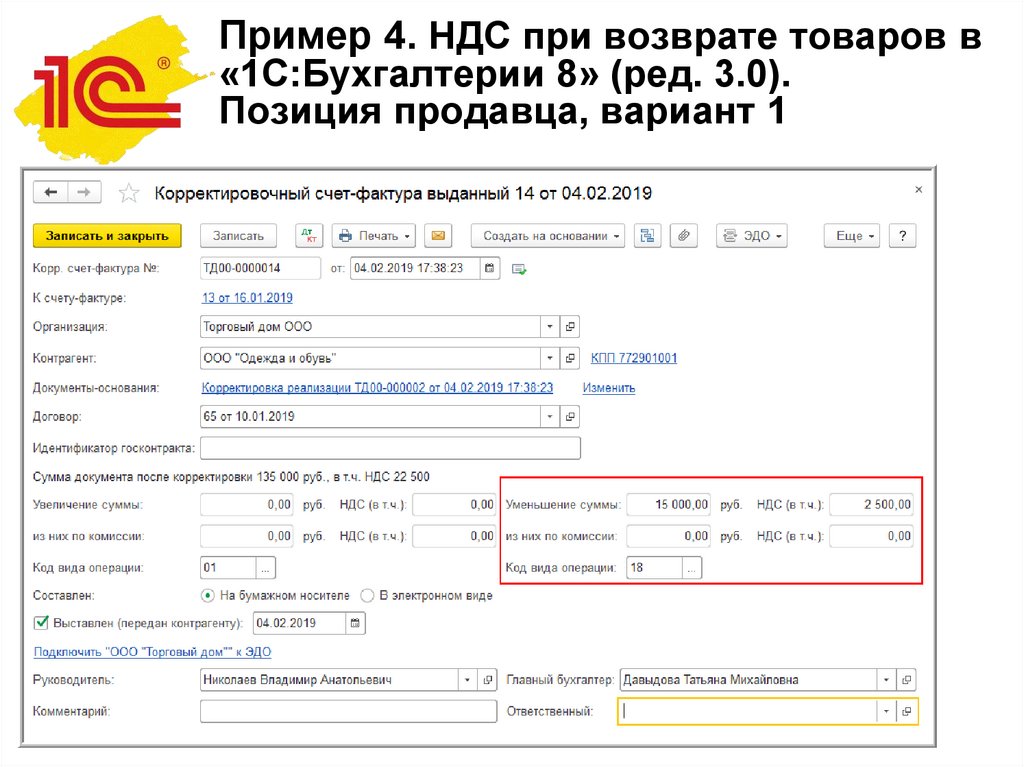The width and height of the screenshot is (1024, 767).
Task: Go back with the left arrow button
Action: click(x=50, y=192)
